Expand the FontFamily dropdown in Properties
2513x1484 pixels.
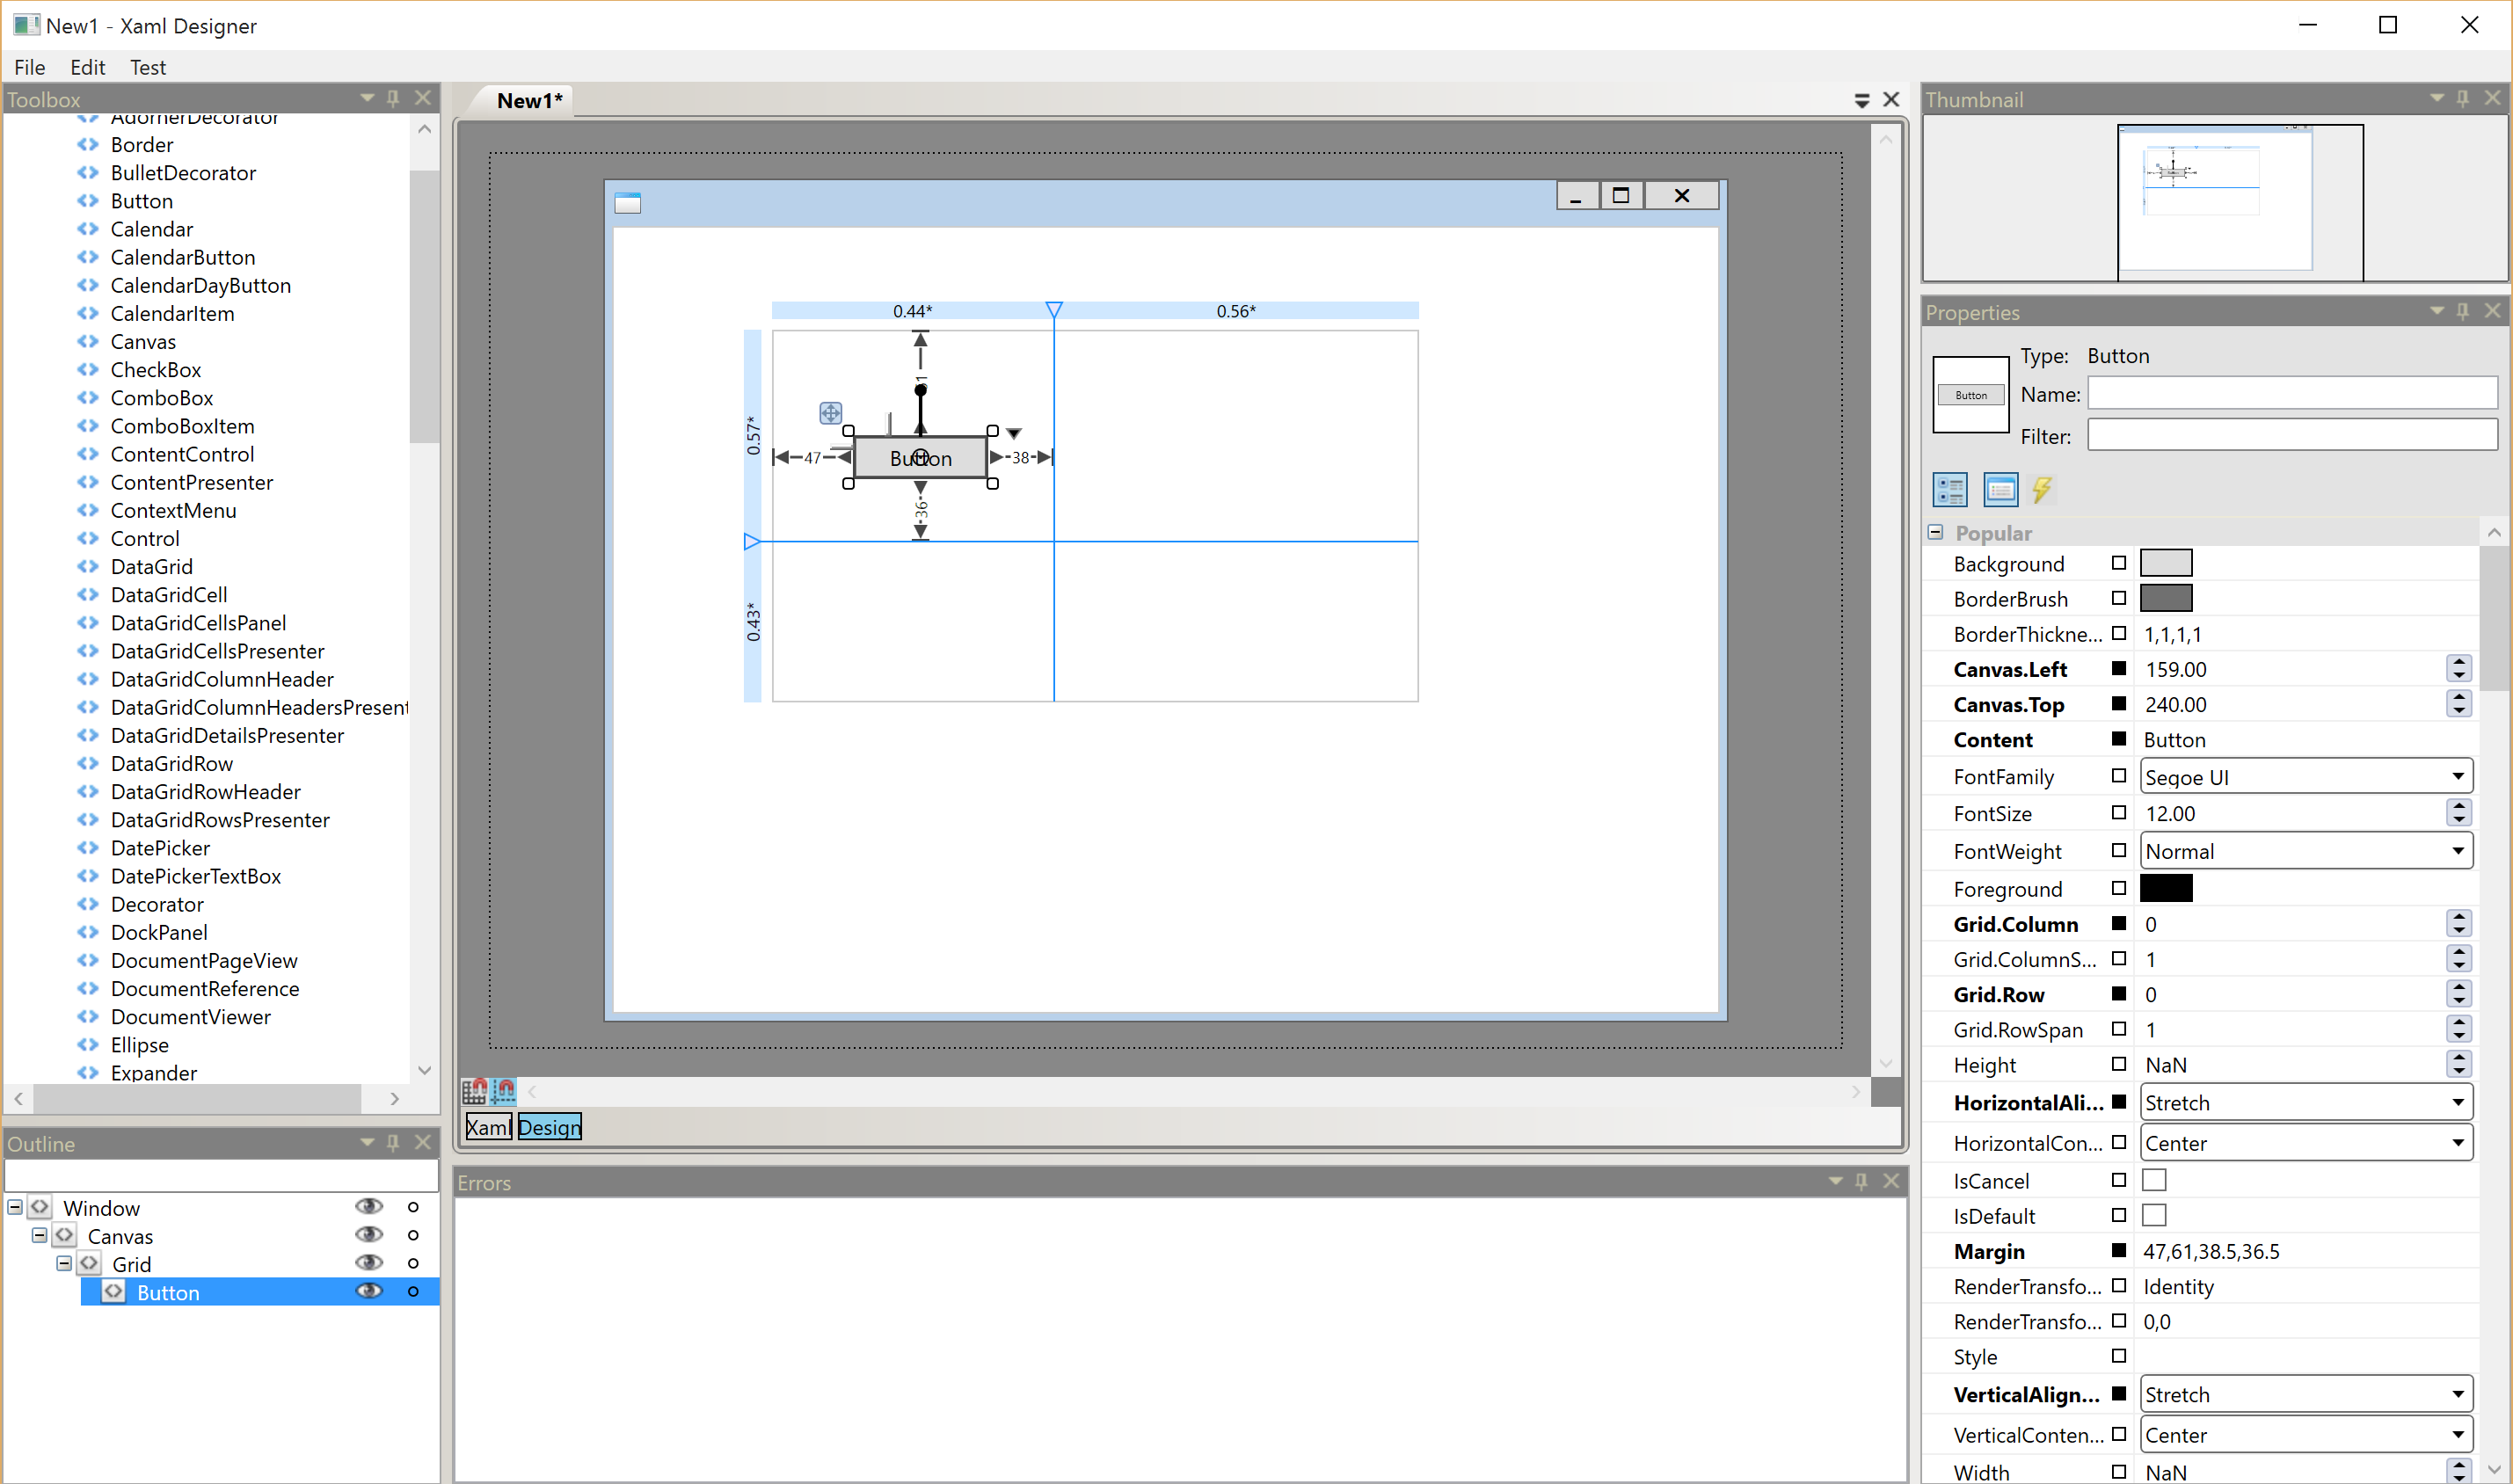(x=2460, y=777)
